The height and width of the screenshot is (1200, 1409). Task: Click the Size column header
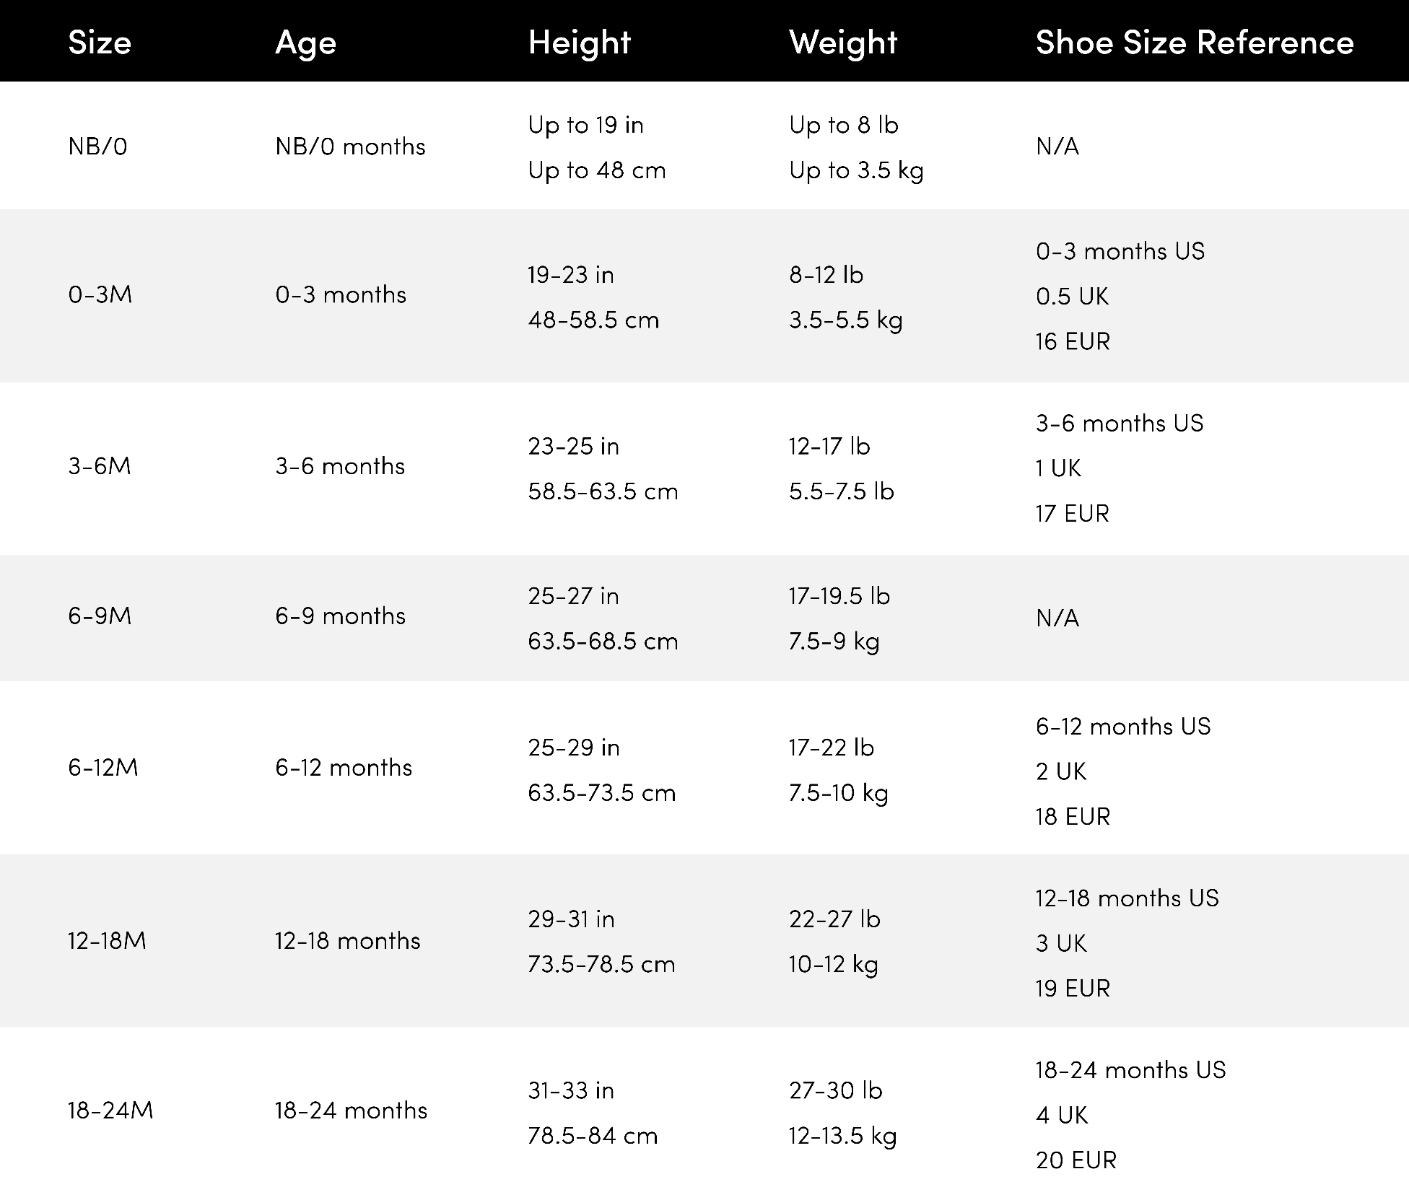tap(99, 42)
